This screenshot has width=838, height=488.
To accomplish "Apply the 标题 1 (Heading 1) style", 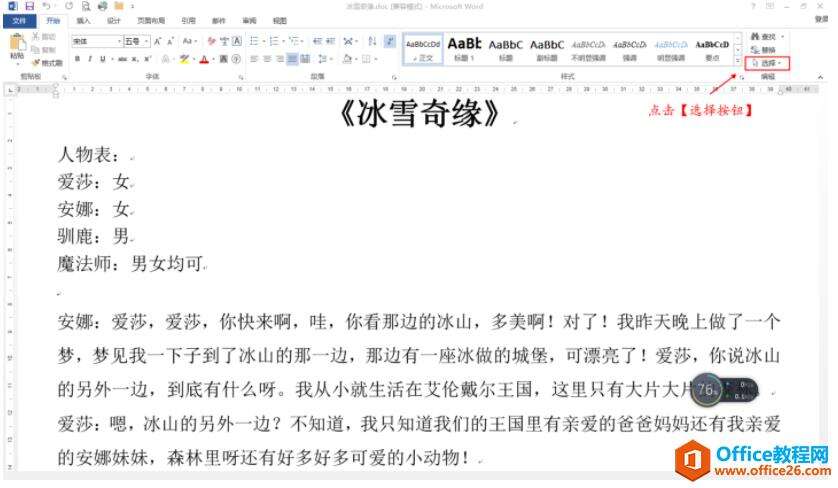I will [x=464, y=49].
